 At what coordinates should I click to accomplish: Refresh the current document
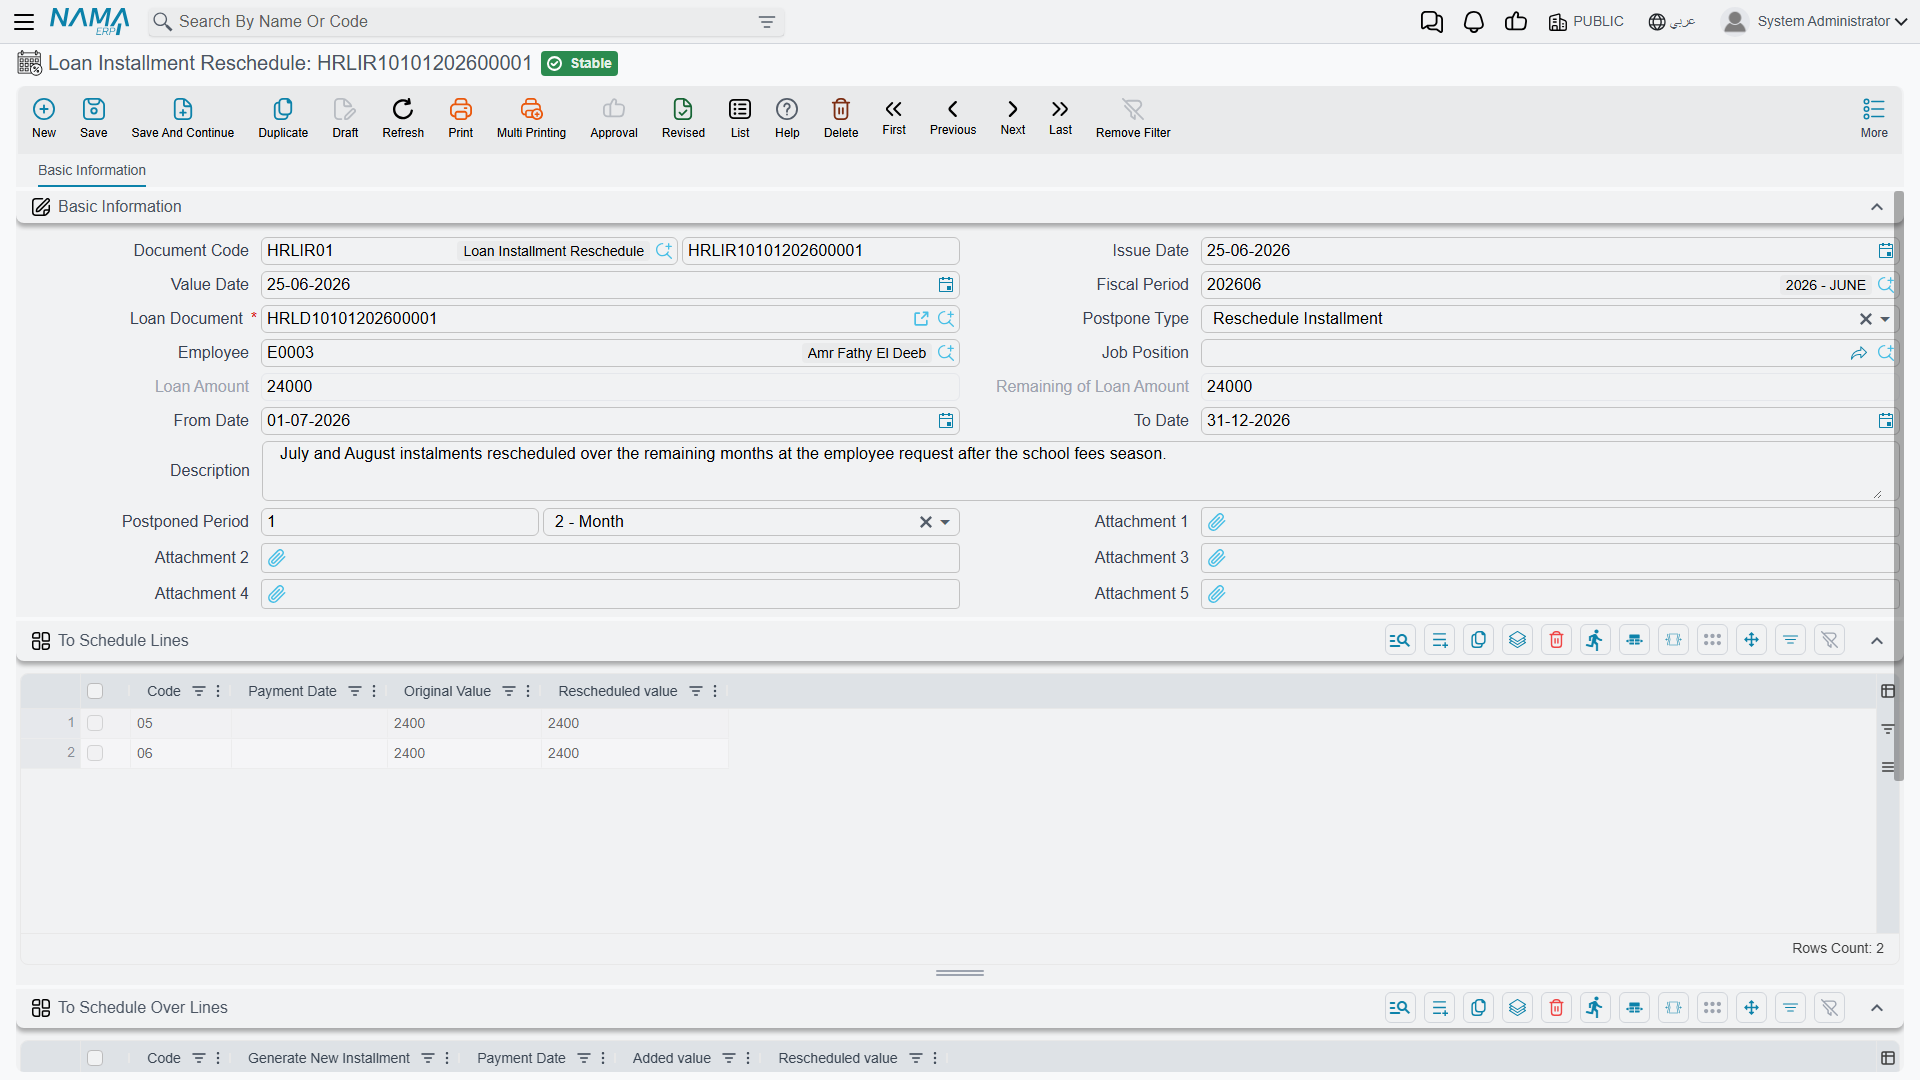pos(403,117)
